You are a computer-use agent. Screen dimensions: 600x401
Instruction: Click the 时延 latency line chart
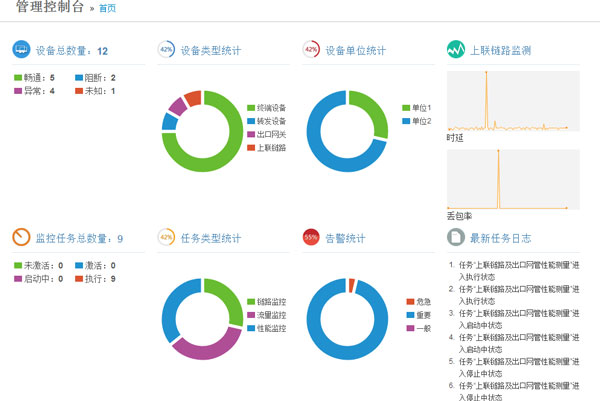point(512,101)
